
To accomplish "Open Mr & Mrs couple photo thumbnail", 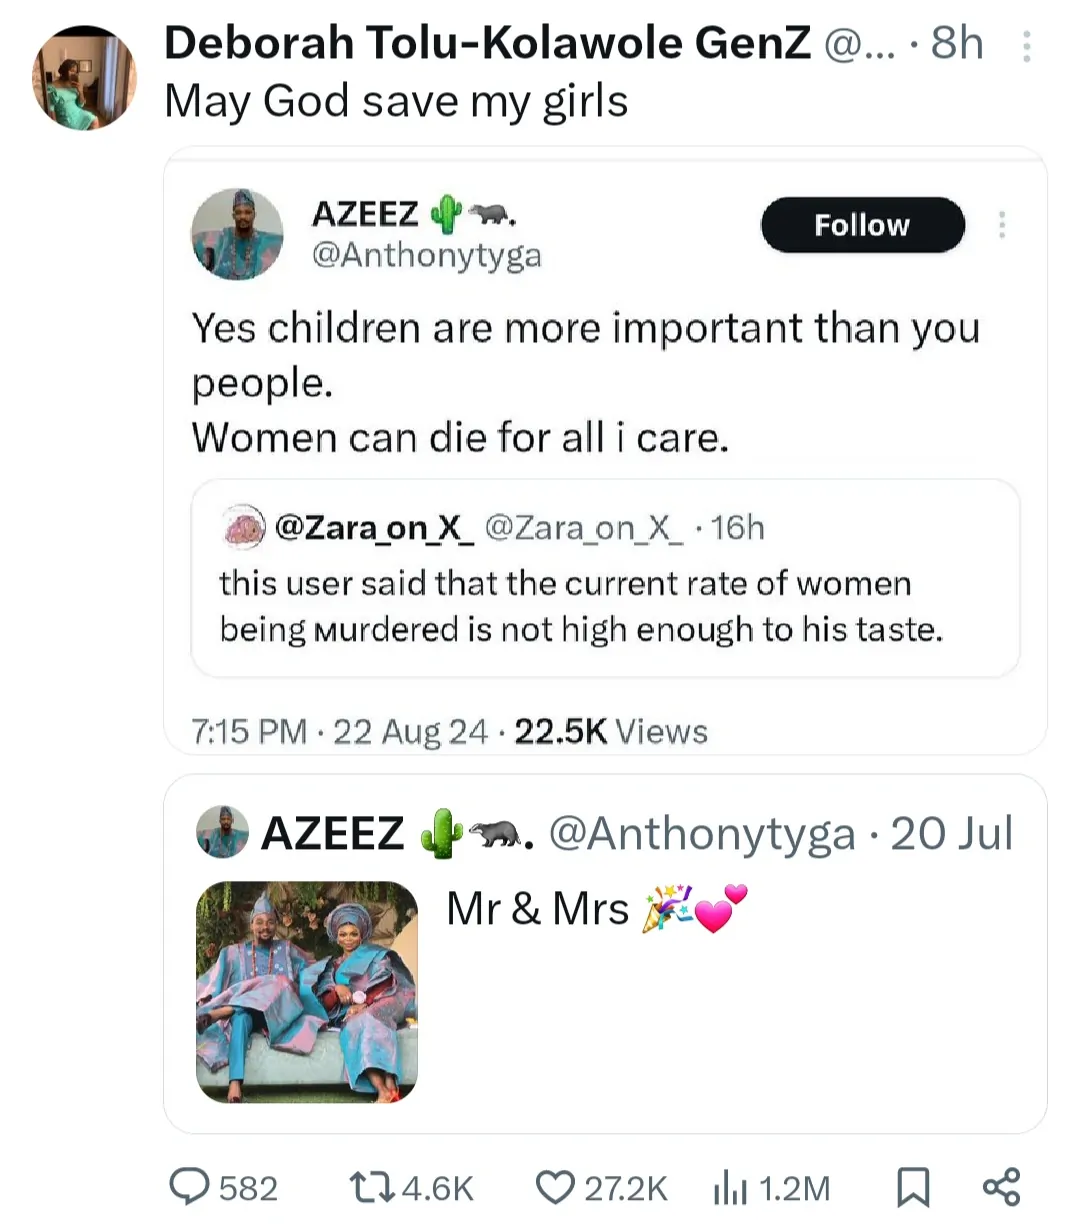I will [307, 992].
